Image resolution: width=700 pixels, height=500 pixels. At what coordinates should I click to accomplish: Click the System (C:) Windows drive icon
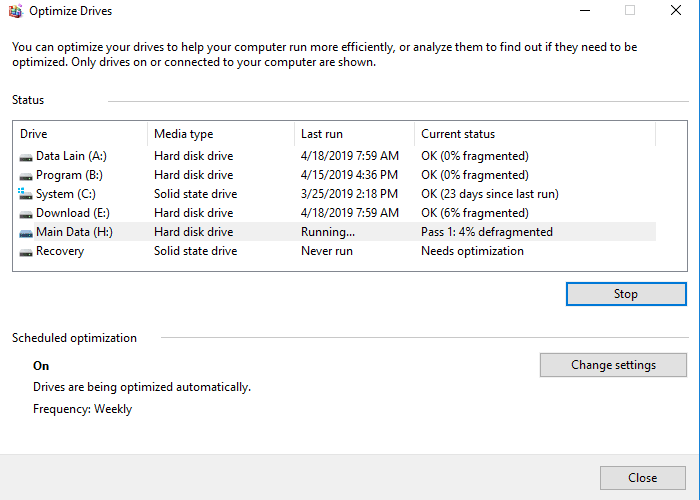coord(25,194)
